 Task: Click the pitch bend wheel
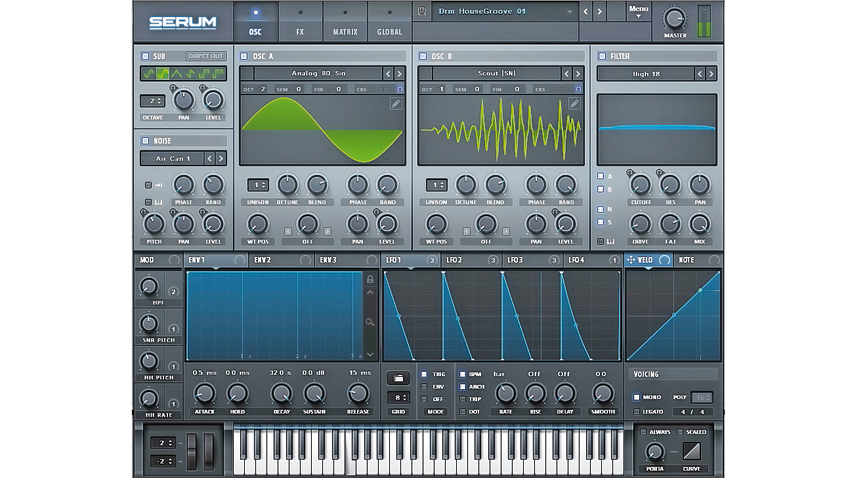coord(192,451)
